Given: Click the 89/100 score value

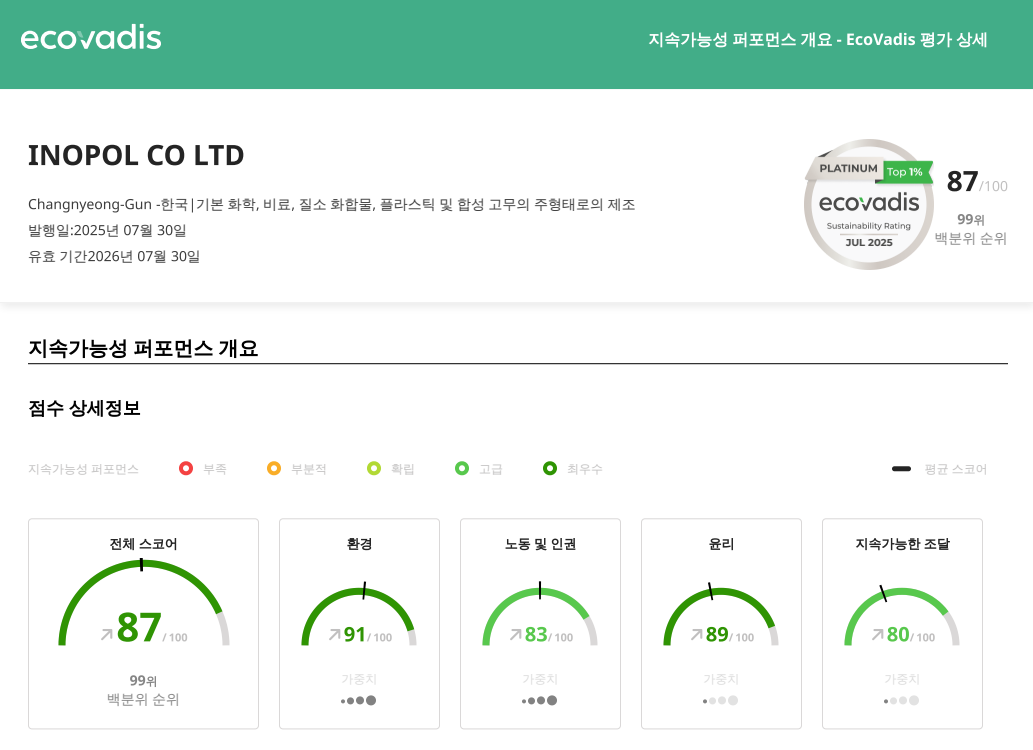Looking at the screenshot, I should [x=730, y=635].
